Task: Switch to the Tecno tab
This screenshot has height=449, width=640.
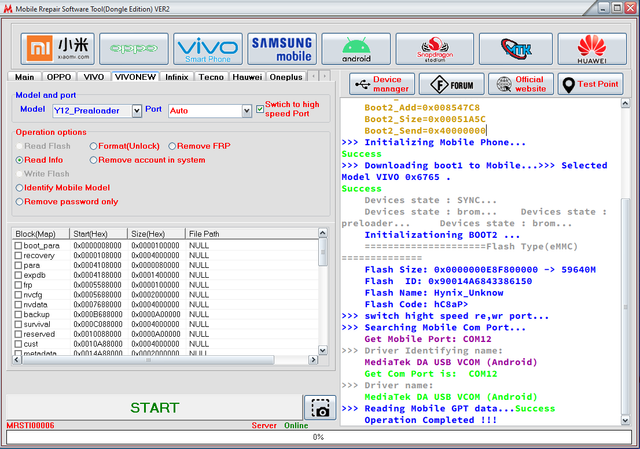Action: point(211,77)
